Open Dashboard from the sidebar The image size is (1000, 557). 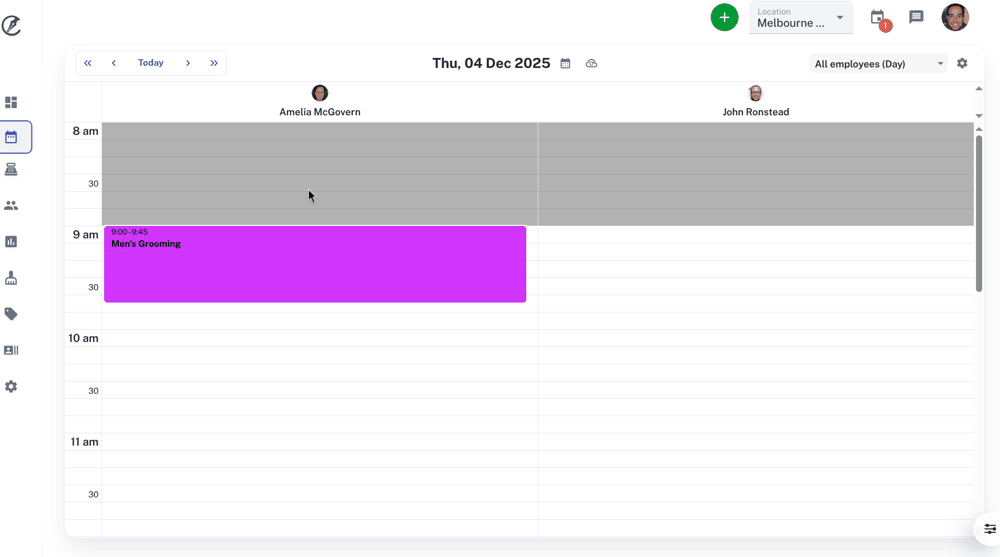tap(11, 102)
